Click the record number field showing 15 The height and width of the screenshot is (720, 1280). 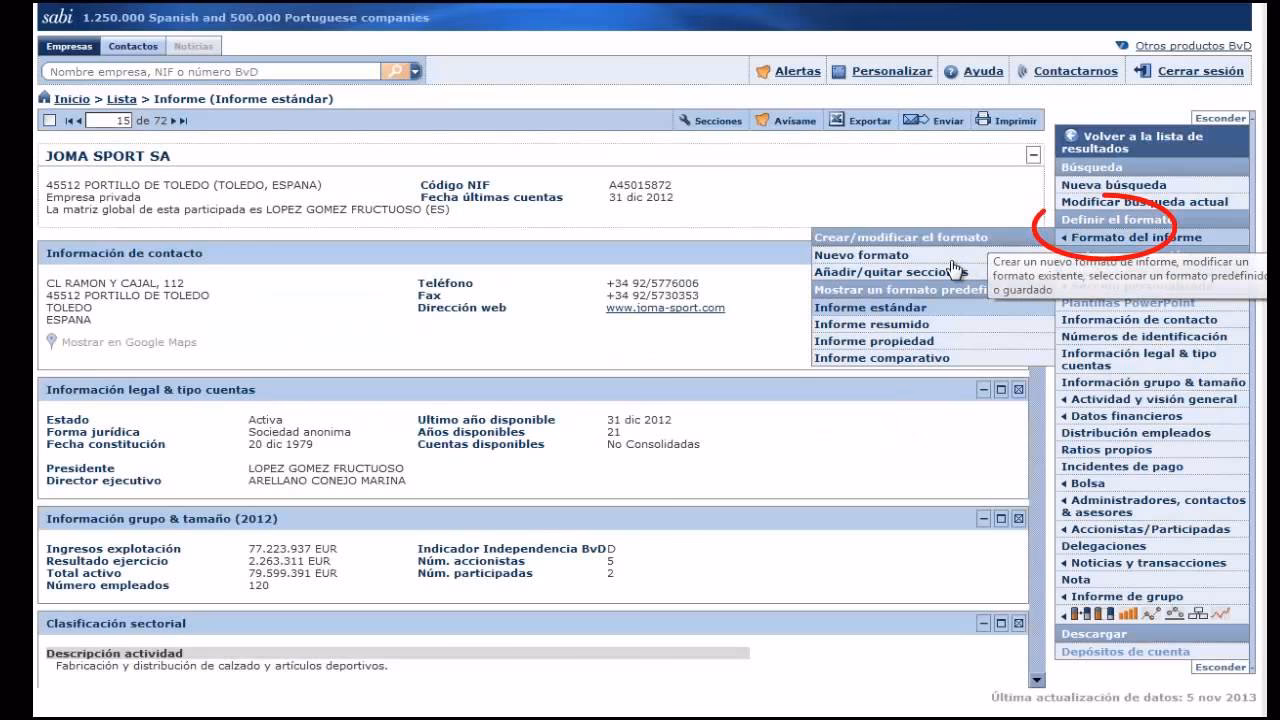(x=109, y=121)
